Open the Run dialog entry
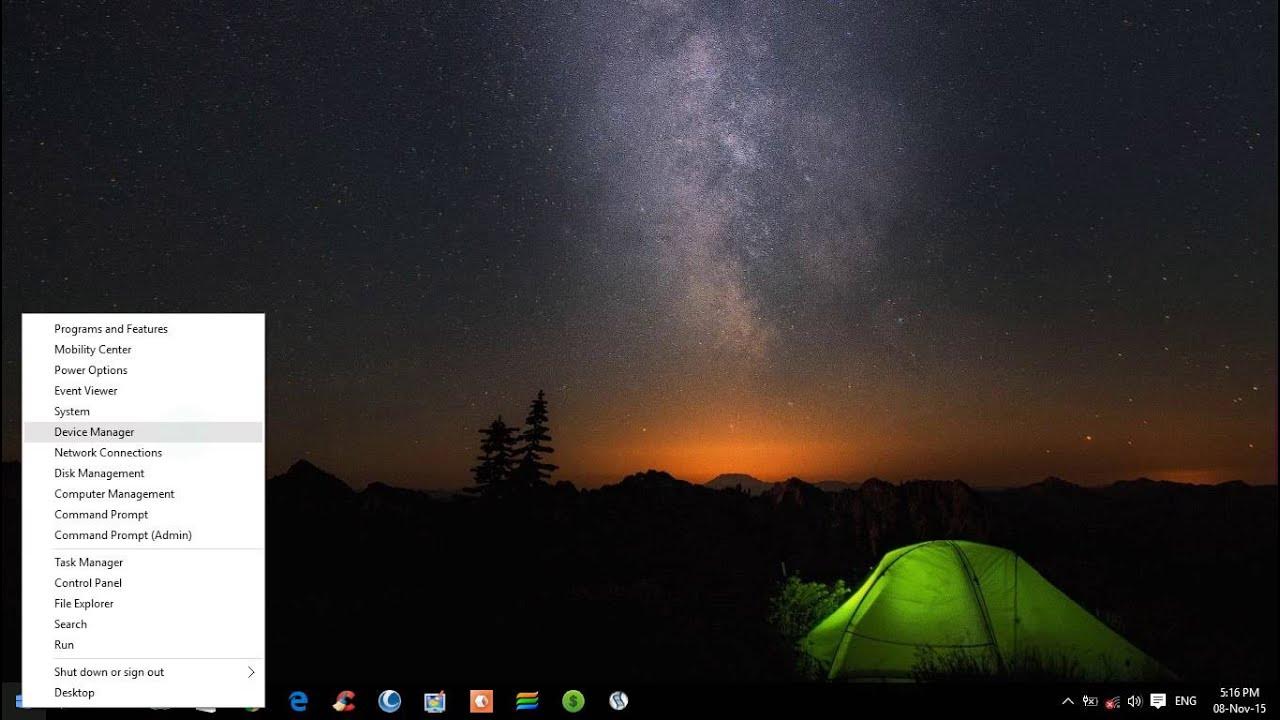This screenshot has height=720, width=1280. coord(143,645)
